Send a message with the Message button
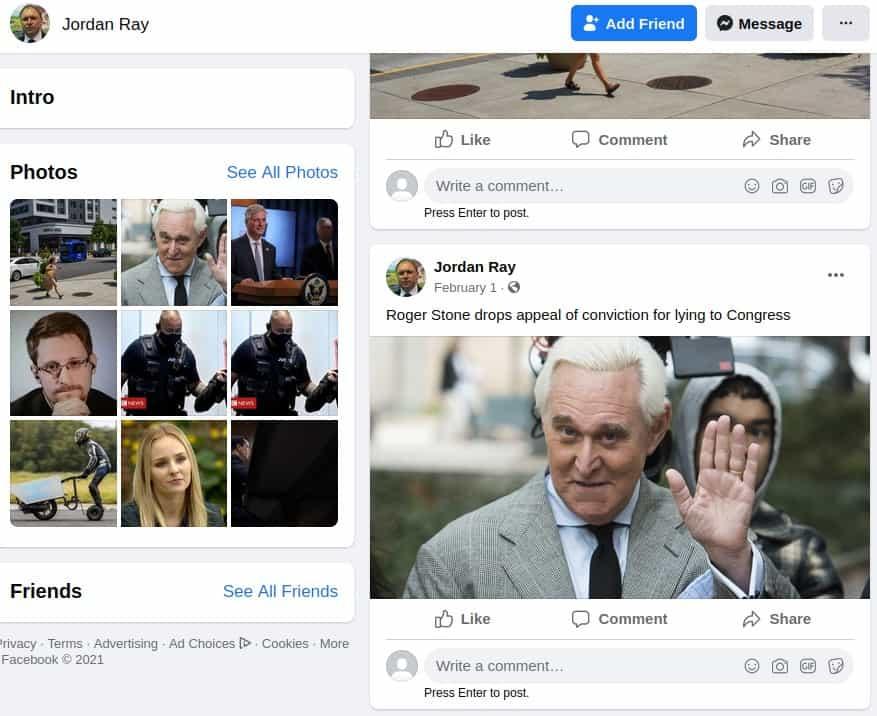This screenshot has height=716, width=877. tap(759, 23)
